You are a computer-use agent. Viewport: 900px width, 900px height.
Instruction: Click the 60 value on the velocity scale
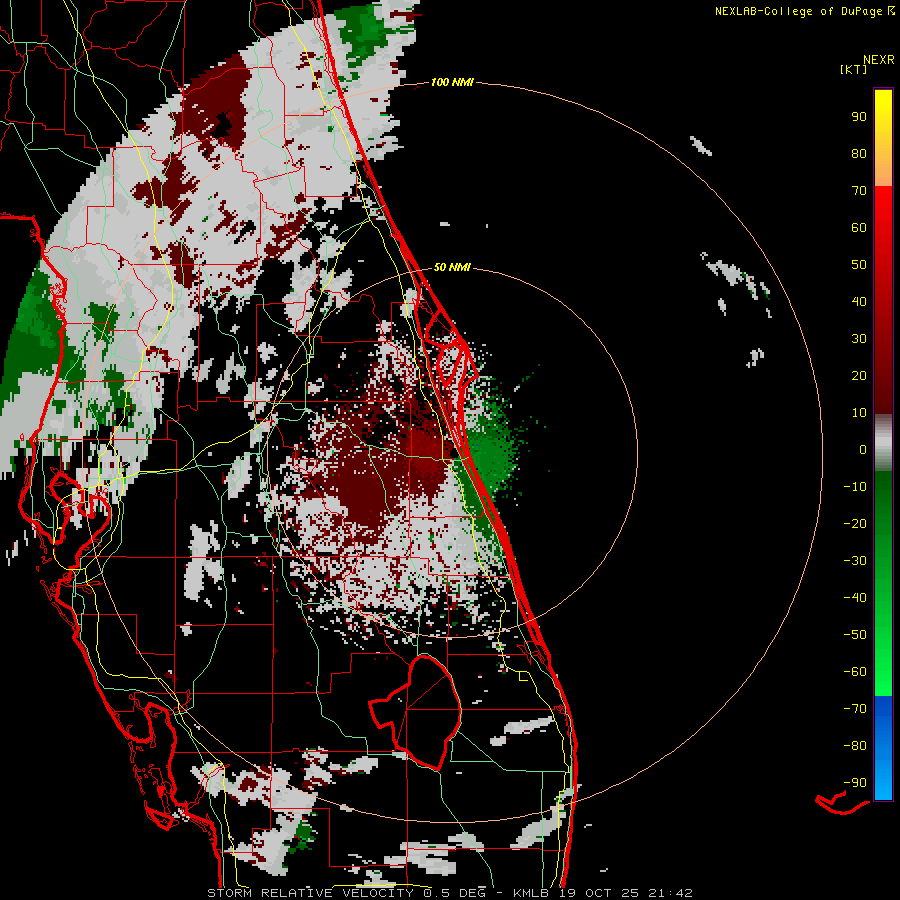tap(859, 228)
